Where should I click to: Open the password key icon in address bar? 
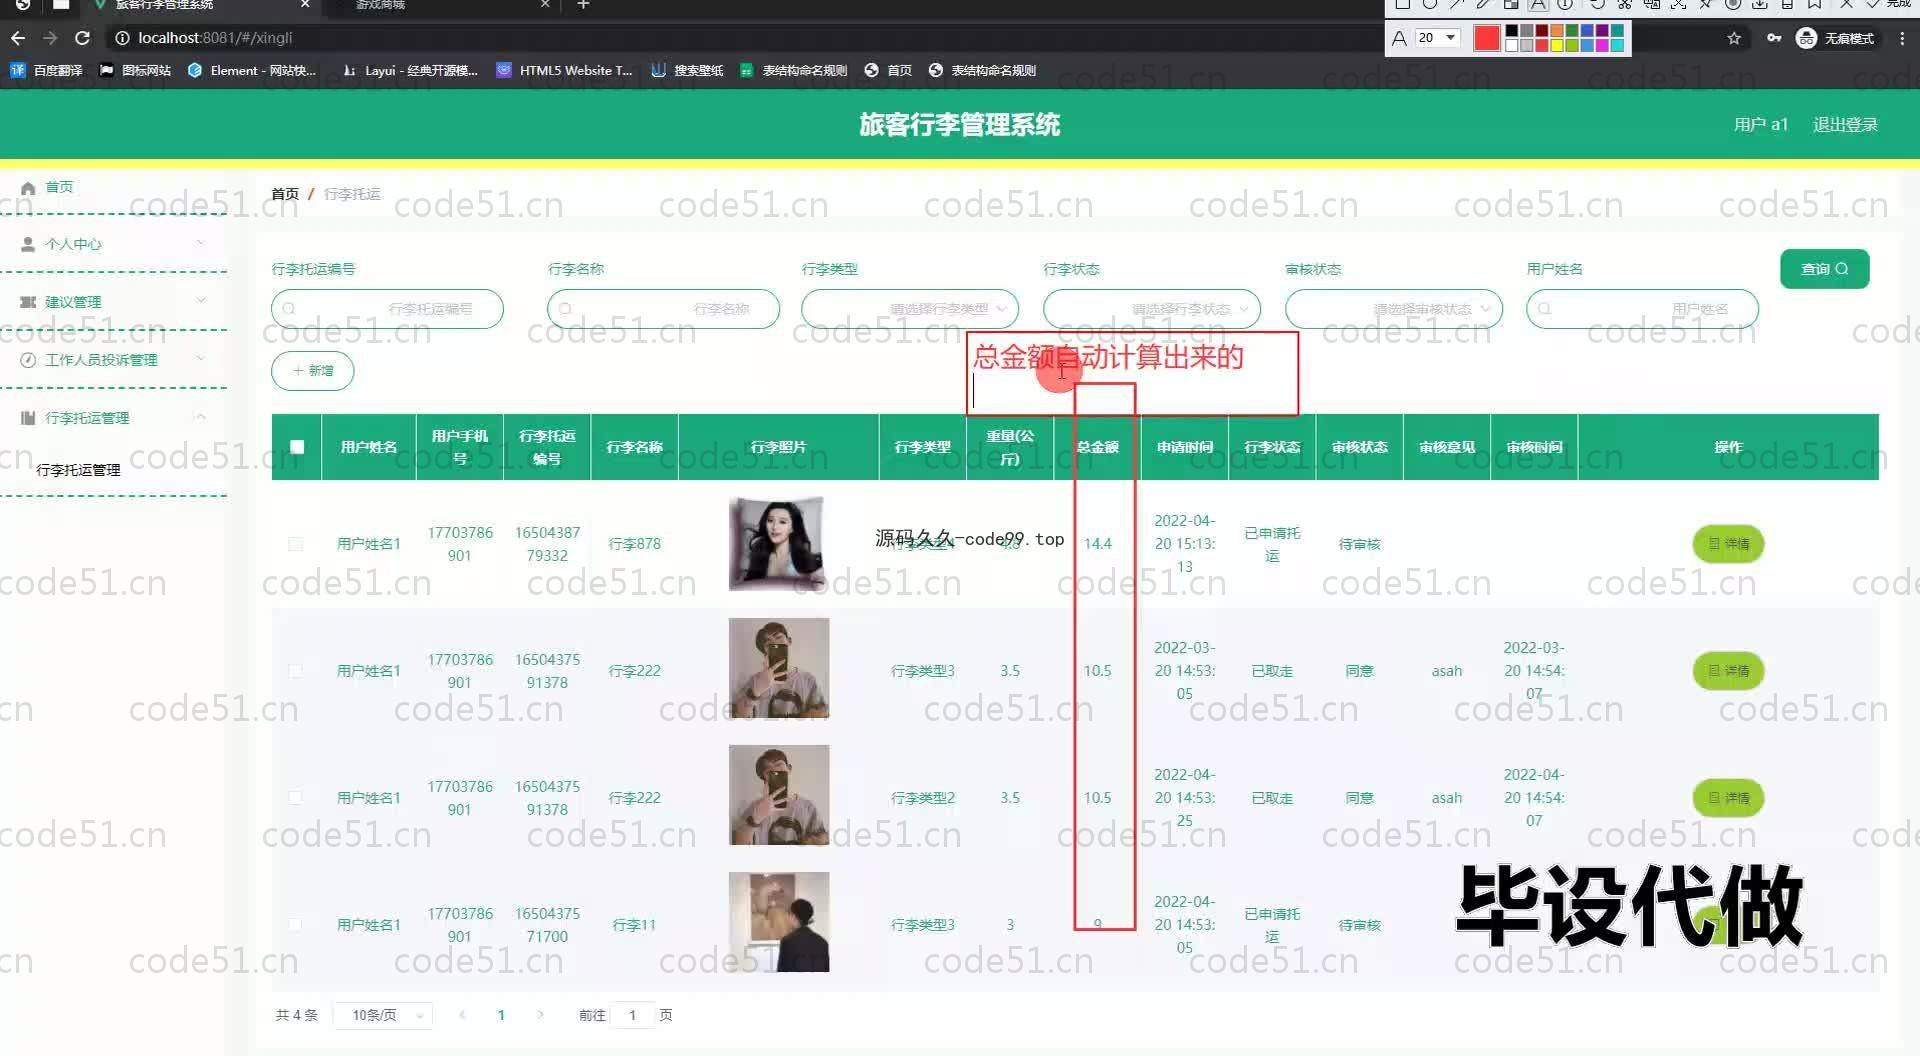(x=1773, y=38)
